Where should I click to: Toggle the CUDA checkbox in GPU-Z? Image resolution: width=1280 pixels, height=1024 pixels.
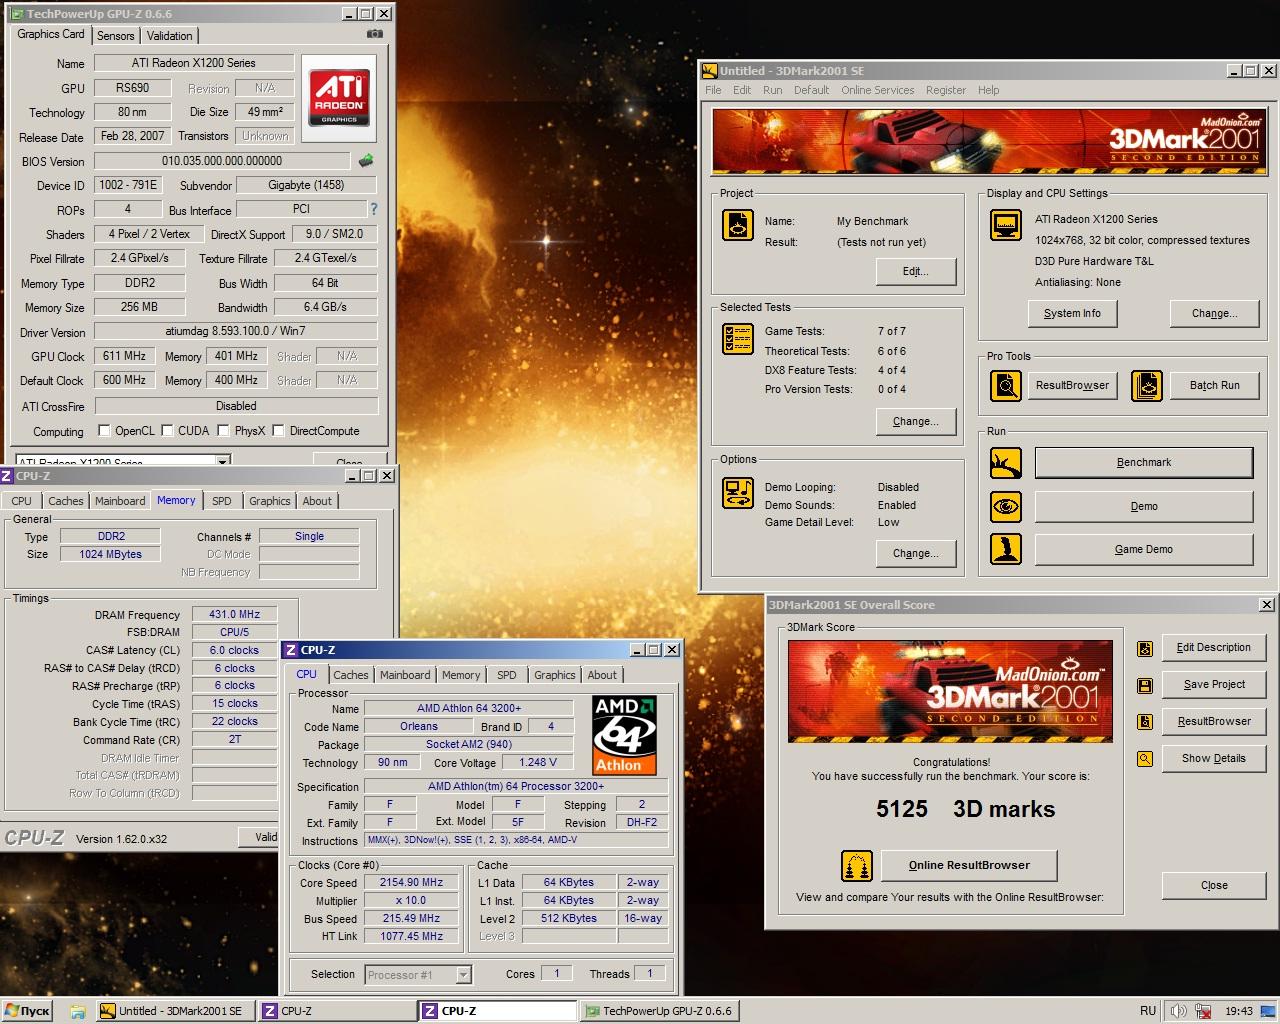(x=167, y=431)
